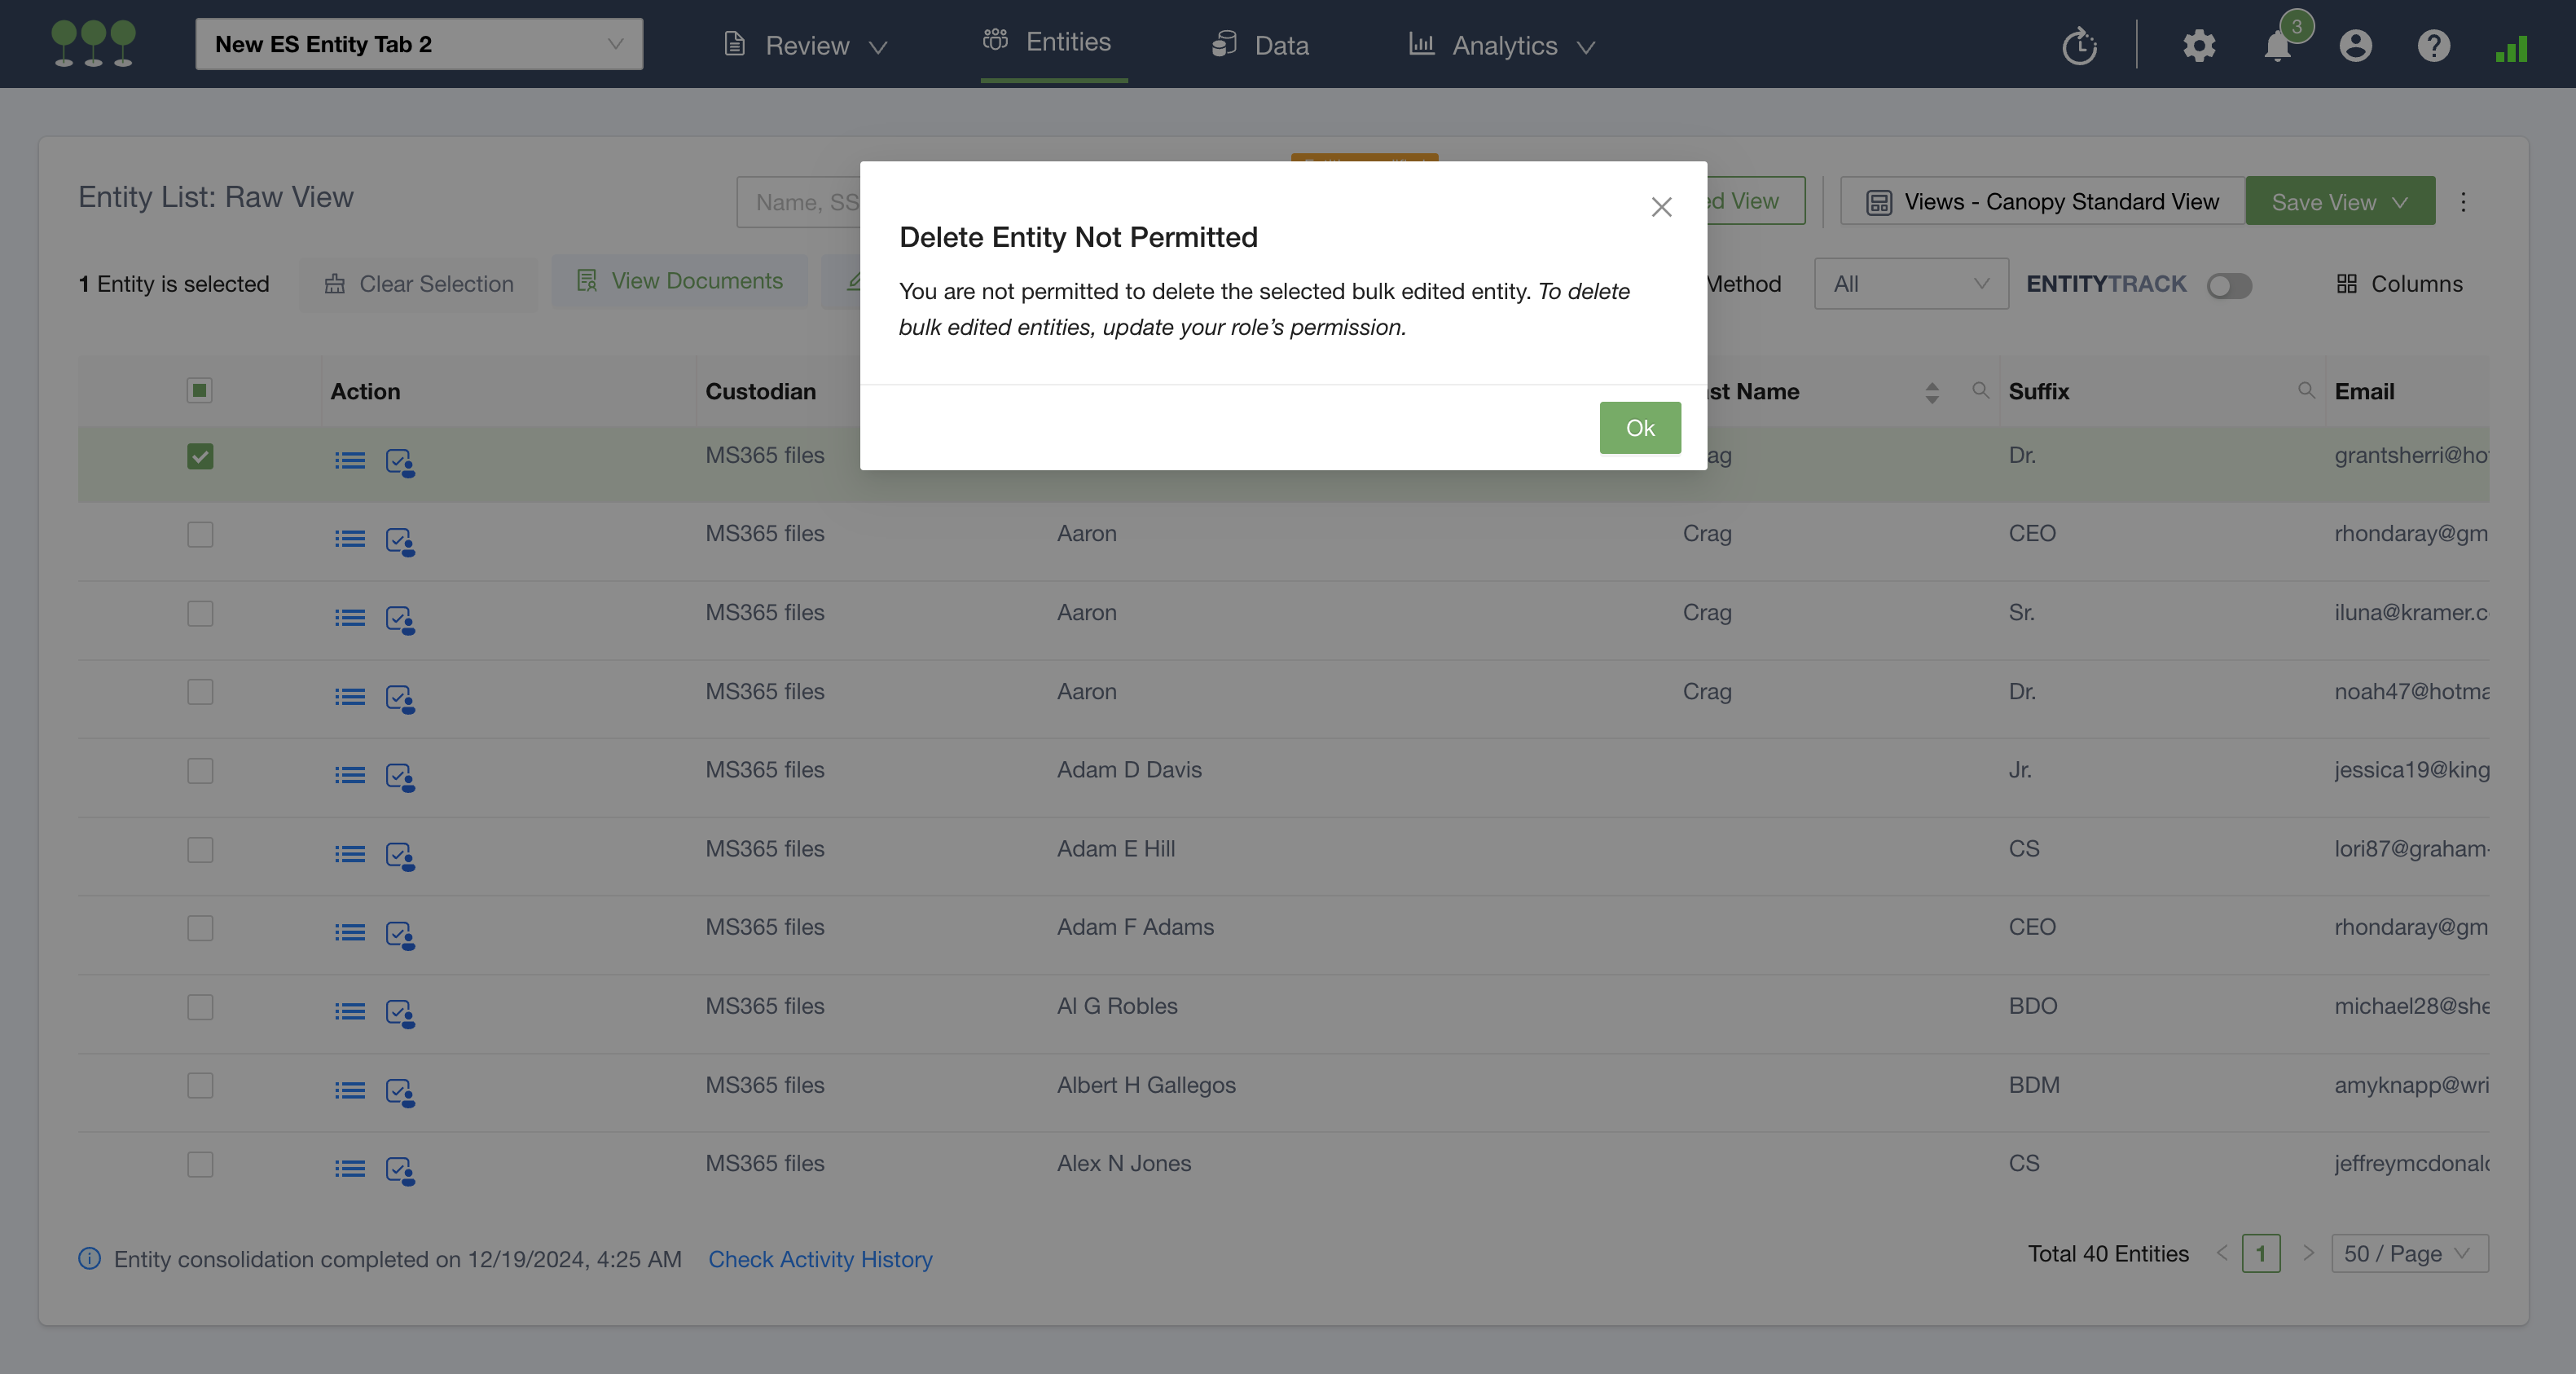Click the settings gear icon

click(x=2198, y=46)
